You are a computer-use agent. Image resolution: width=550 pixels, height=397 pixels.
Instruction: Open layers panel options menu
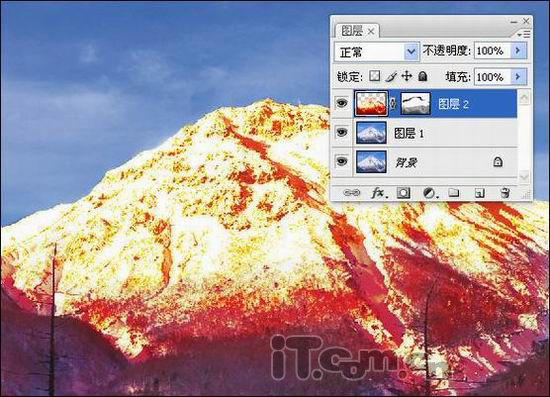525,34
